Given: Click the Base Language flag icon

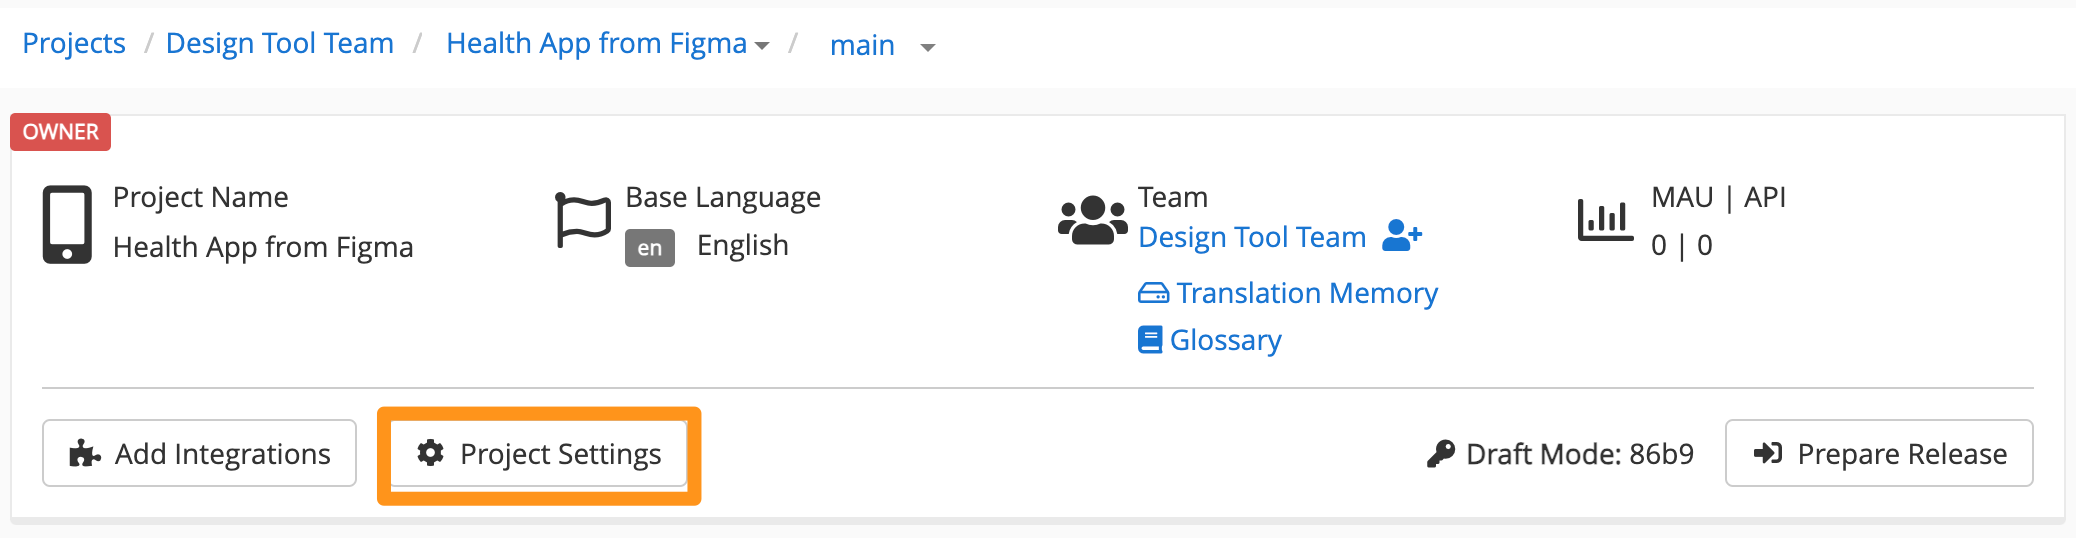Looking at the screenshot, I should 583,220.
